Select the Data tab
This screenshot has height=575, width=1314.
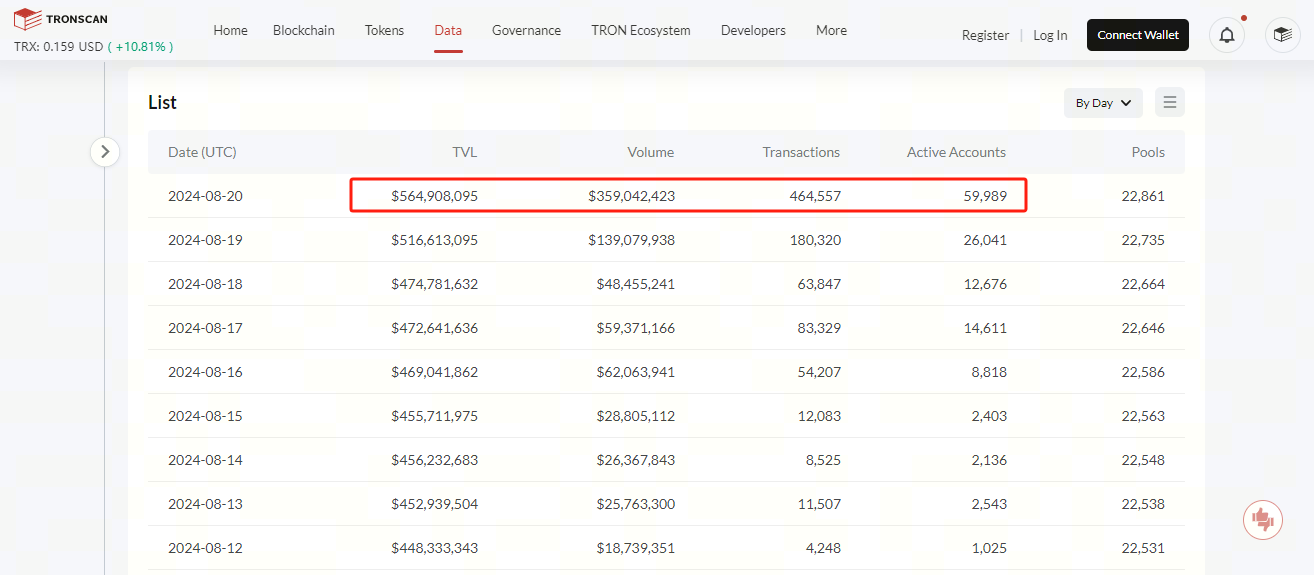448,31
